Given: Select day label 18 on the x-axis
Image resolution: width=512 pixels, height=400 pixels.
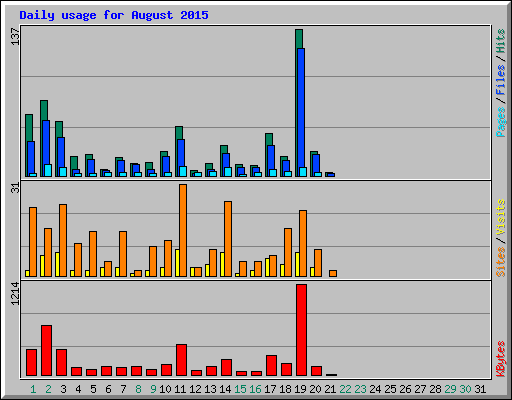Looking at the screenshot, I should pos(285,389).
